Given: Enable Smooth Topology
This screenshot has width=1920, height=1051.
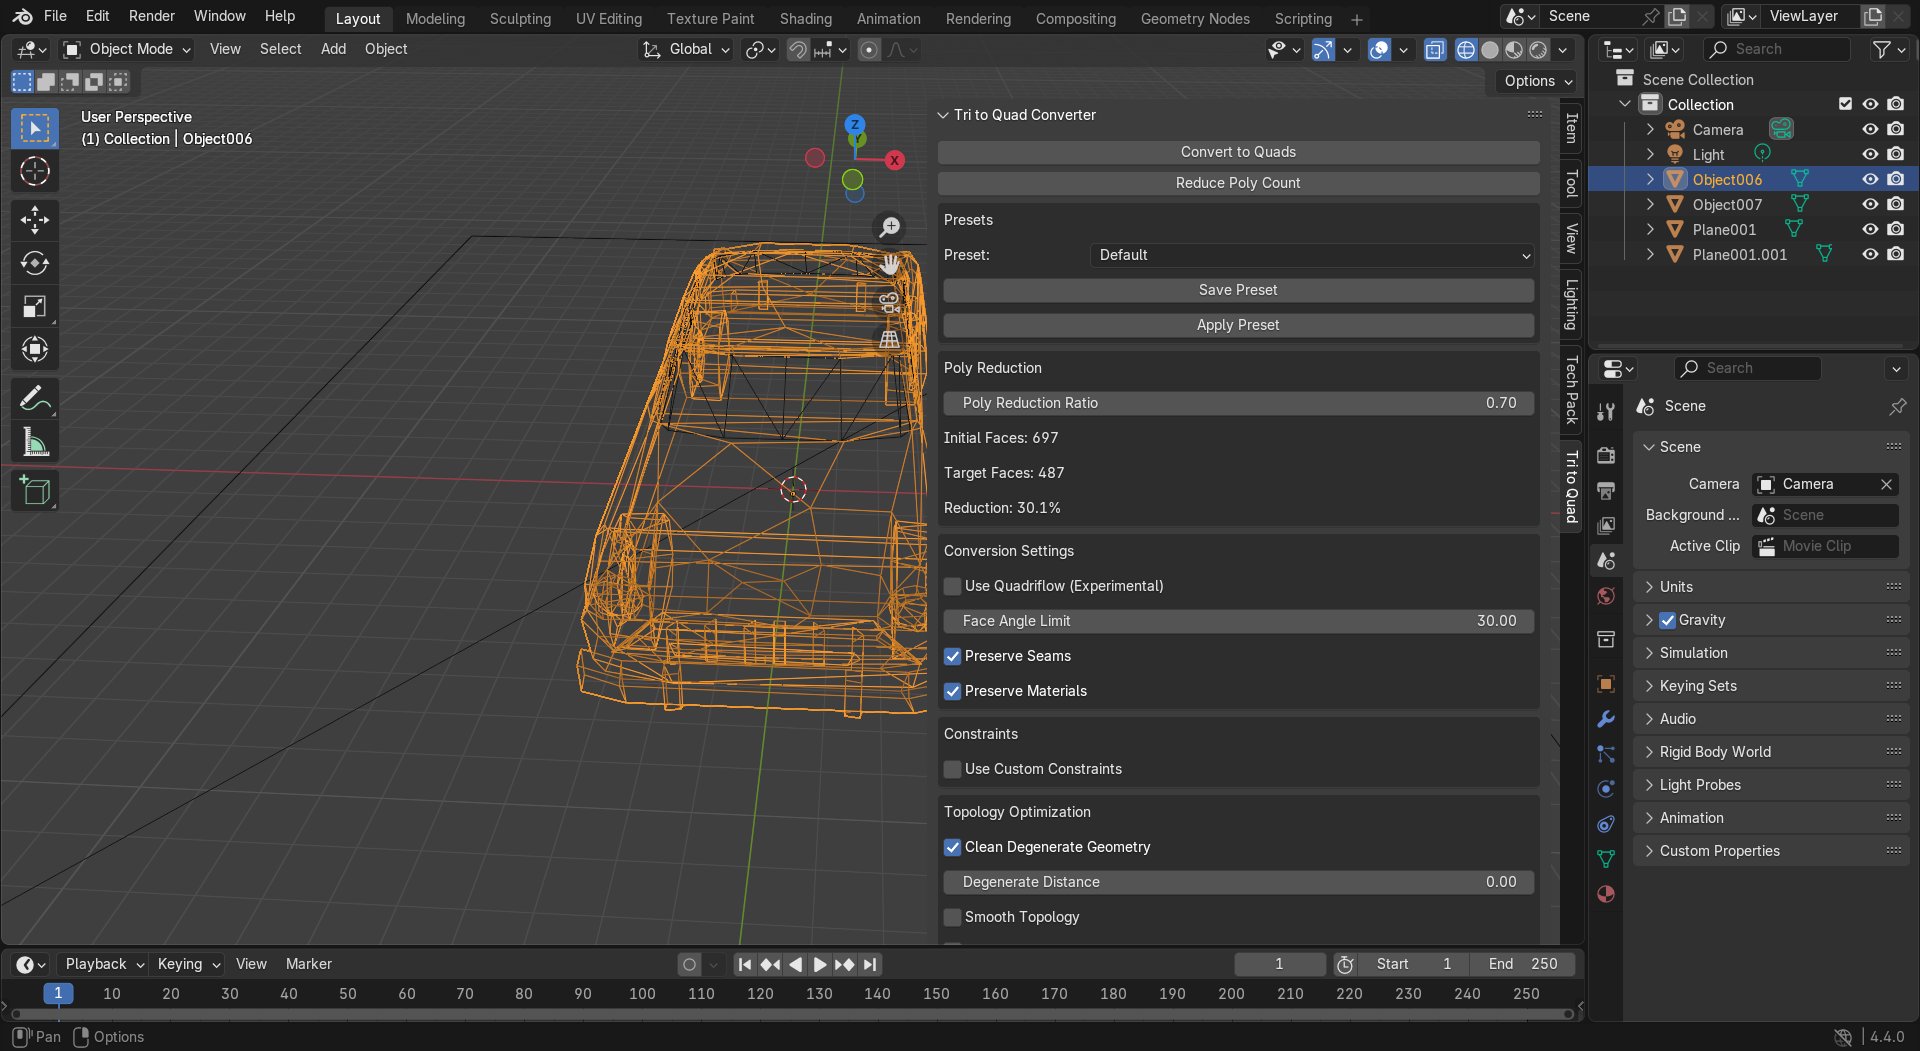Looking at the screenshot, I should [x=952, y=917].
